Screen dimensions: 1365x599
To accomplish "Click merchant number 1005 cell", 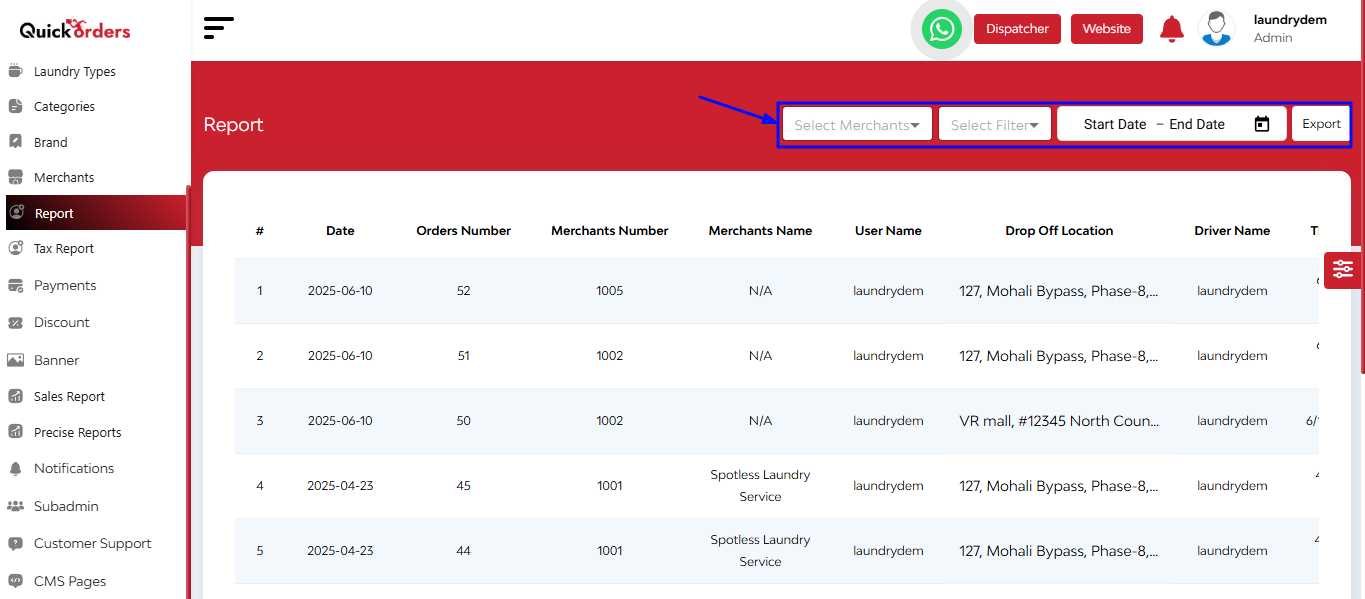I will pyautogui.click(x=610, y=291).
